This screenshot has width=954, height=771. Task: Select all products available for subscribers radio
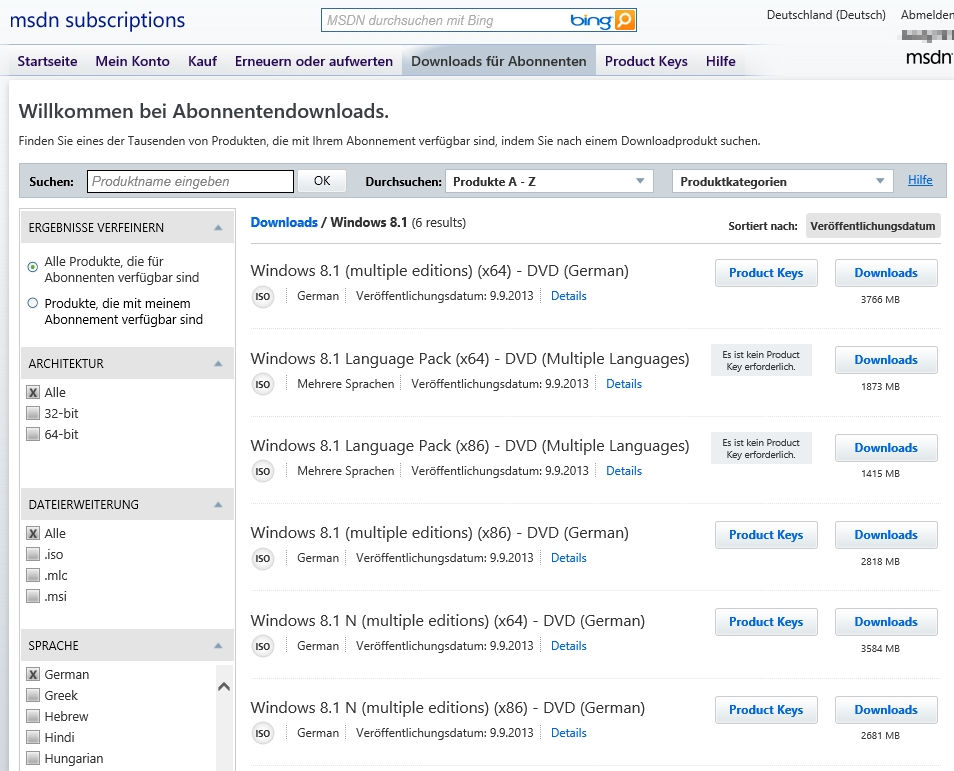pyautogui.click(x=33, y=267)
